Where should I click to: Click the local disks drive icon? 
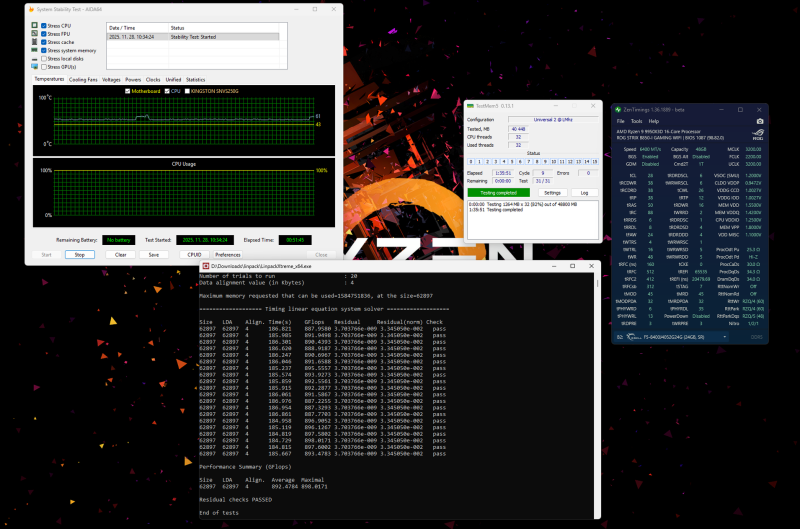click(34, 59)
